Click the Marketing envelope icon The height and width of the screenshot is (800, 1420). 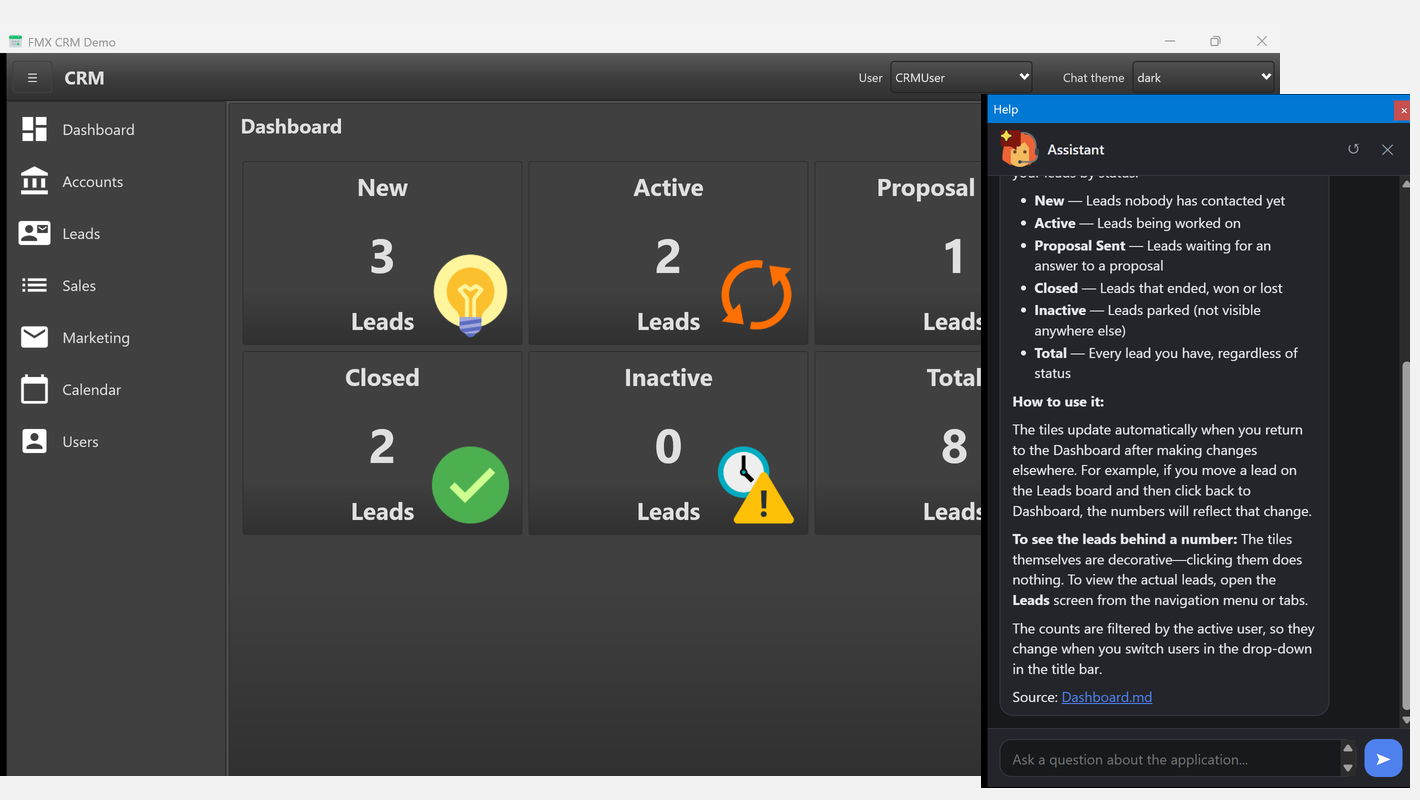[x=34, y=337]
